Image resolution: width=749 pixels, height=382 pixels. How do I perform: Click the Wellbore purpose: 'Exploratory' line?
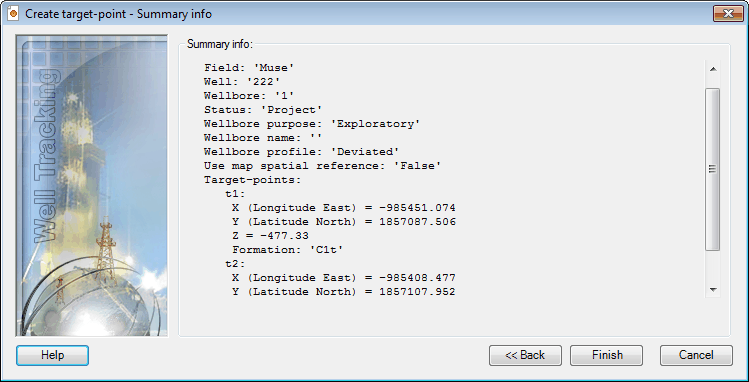click(312, 124)
